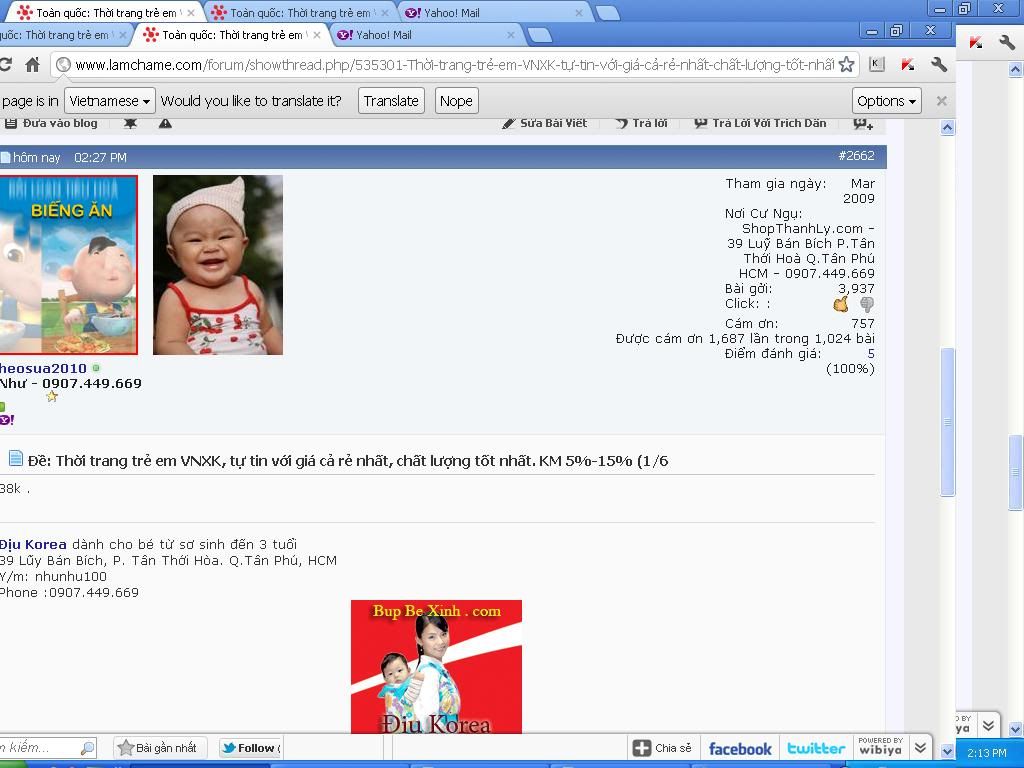Click the Kaspersky extension icon in toolbar
1024x768 pixels.
coord(908,65)
